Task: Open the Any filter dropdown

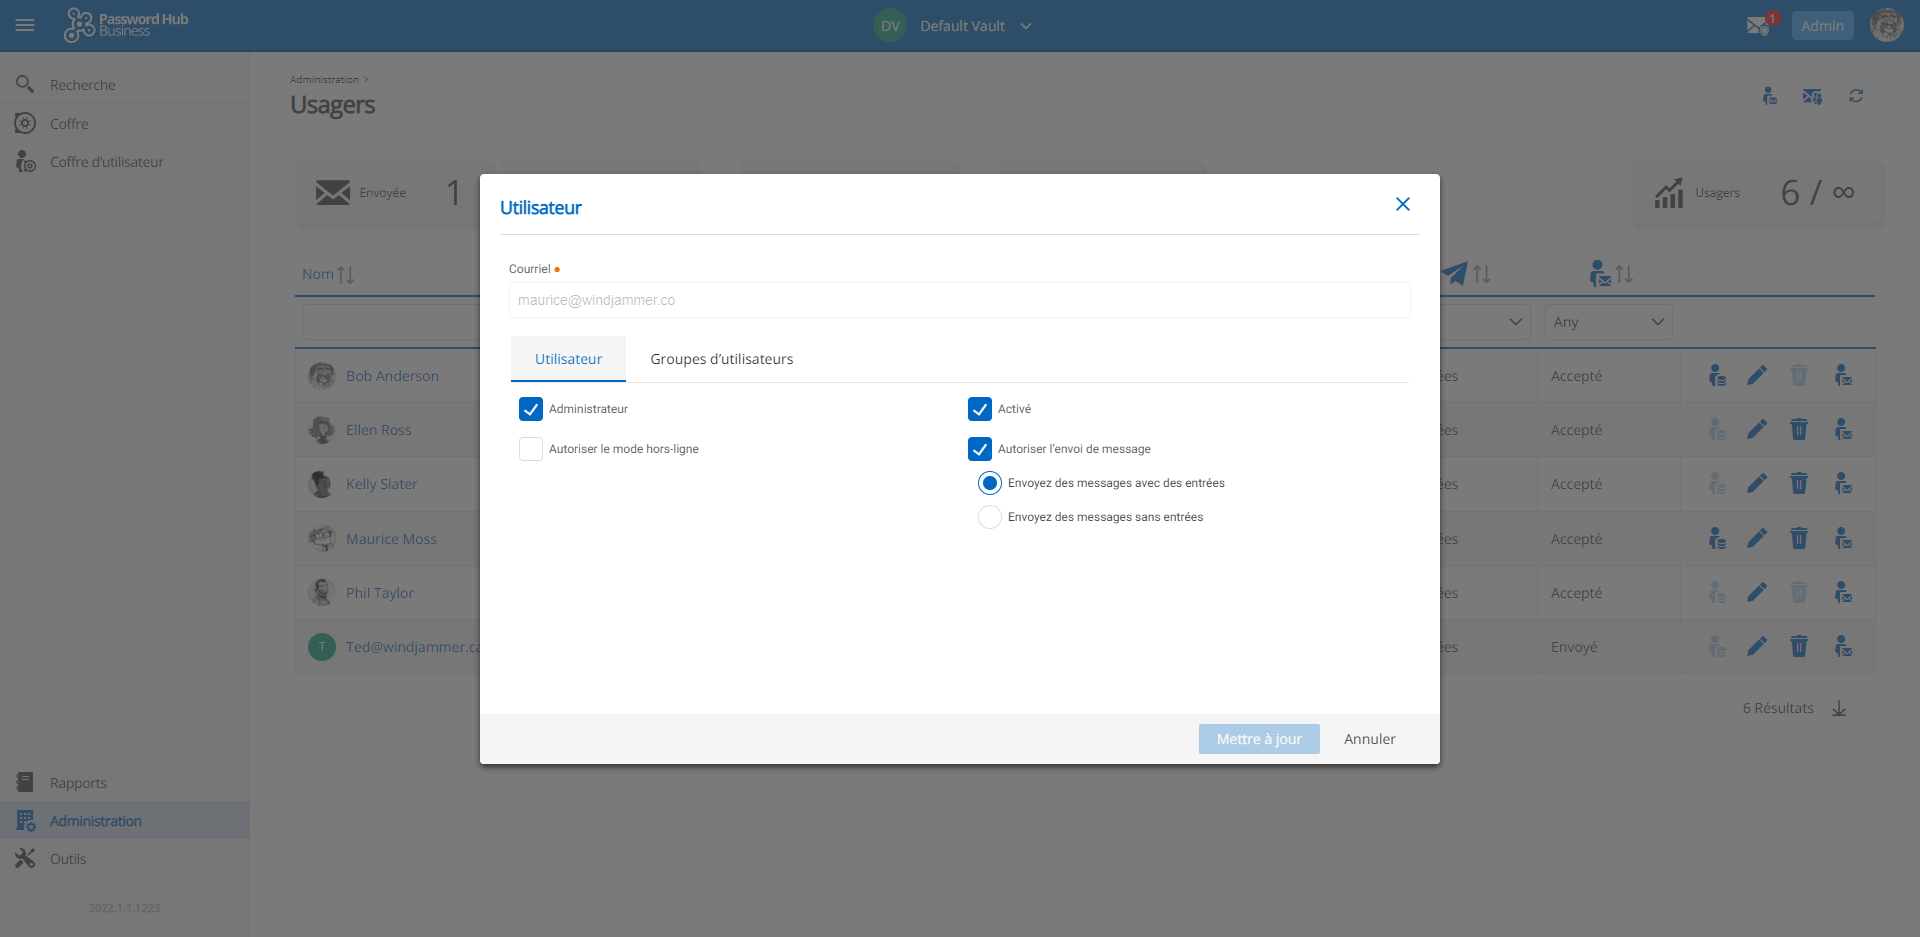Action: 1608,322
